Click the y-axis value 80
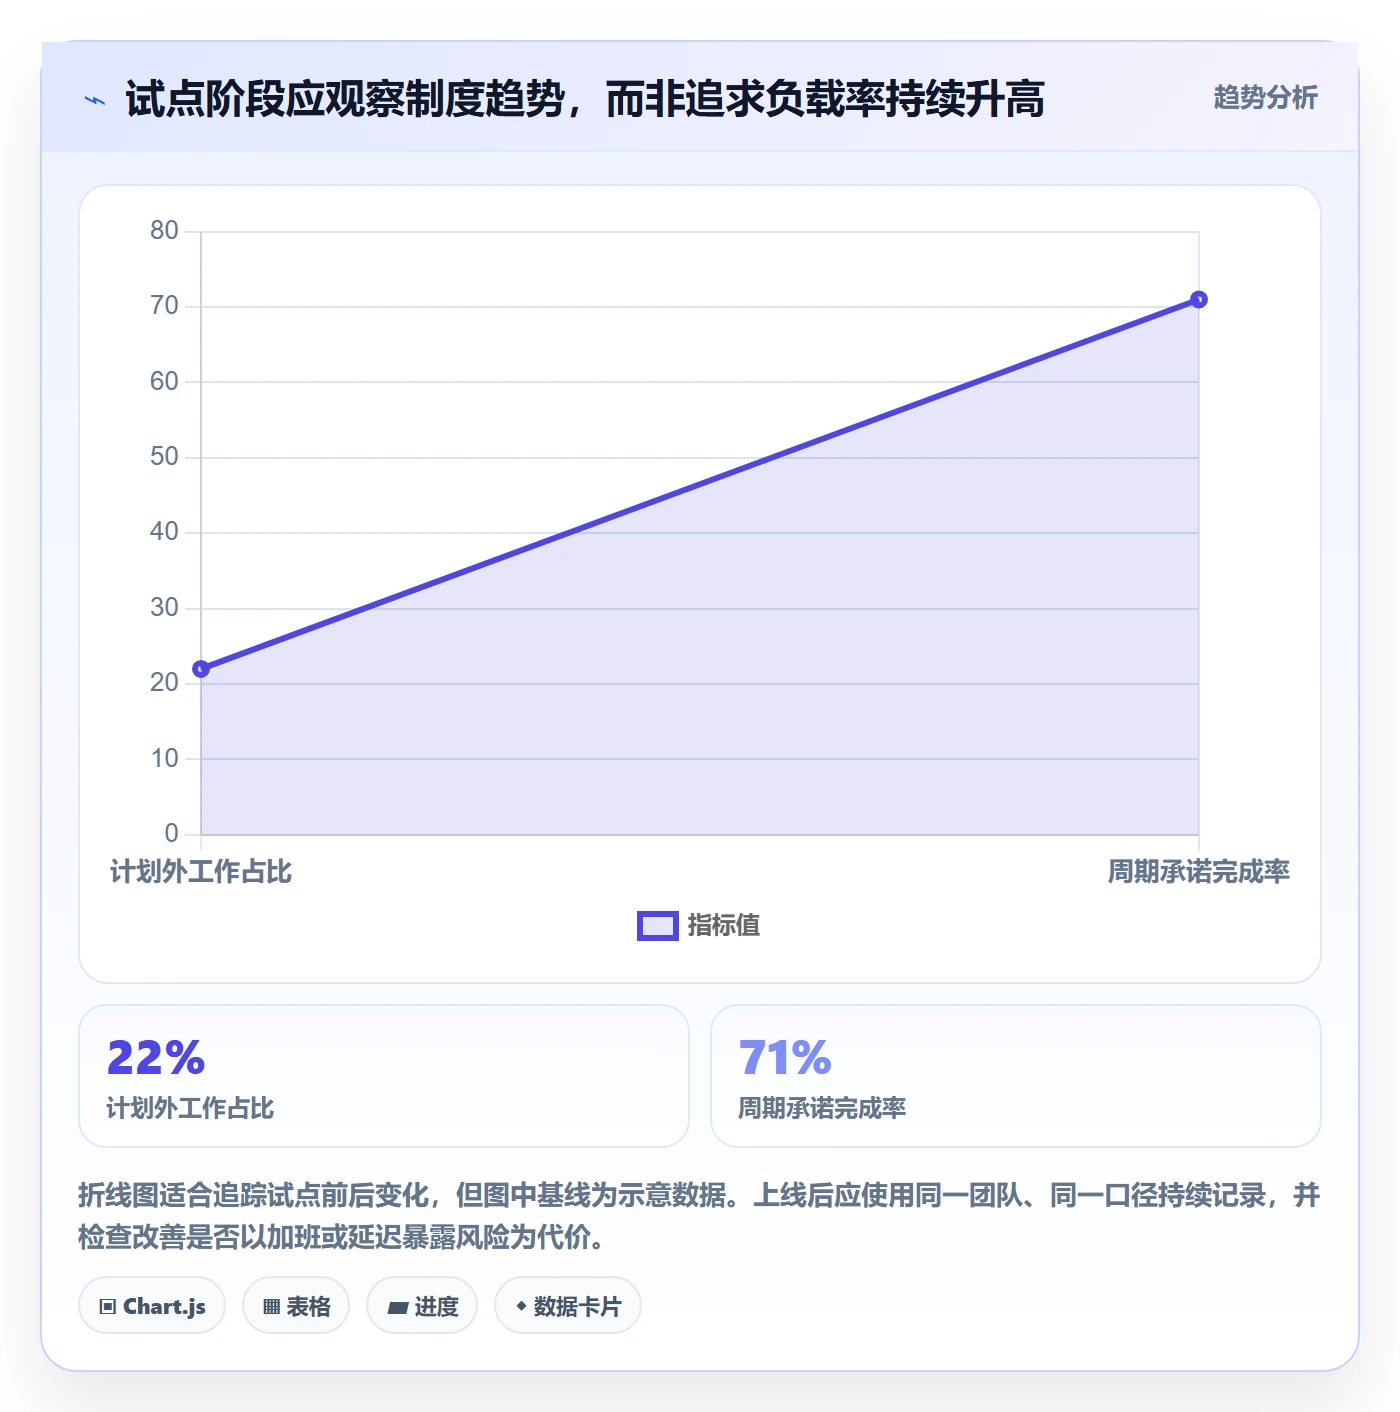Image resolution: width=1400 pixels, height=1412 pixels. (x=164, y=231)
